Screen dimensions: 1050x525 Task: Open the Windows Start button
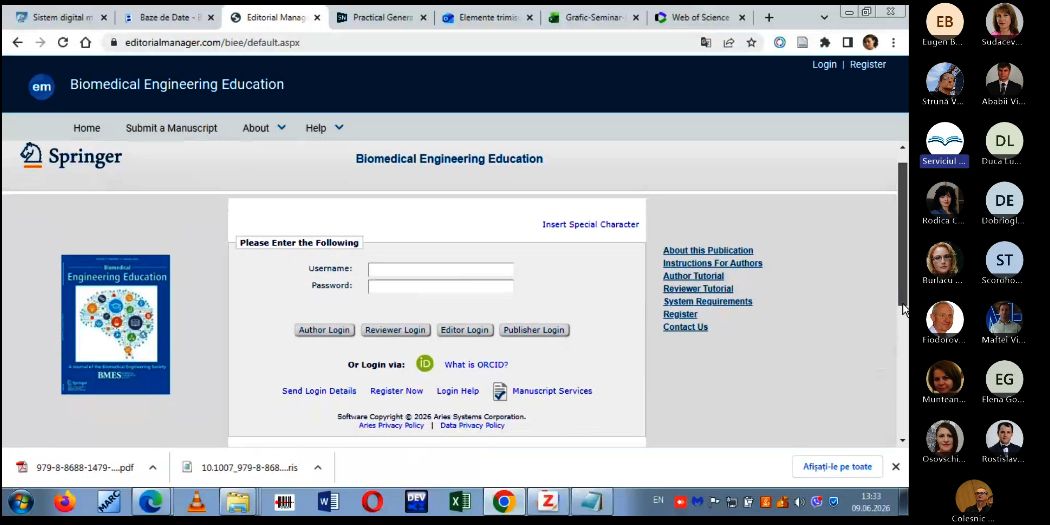(20, 501)
